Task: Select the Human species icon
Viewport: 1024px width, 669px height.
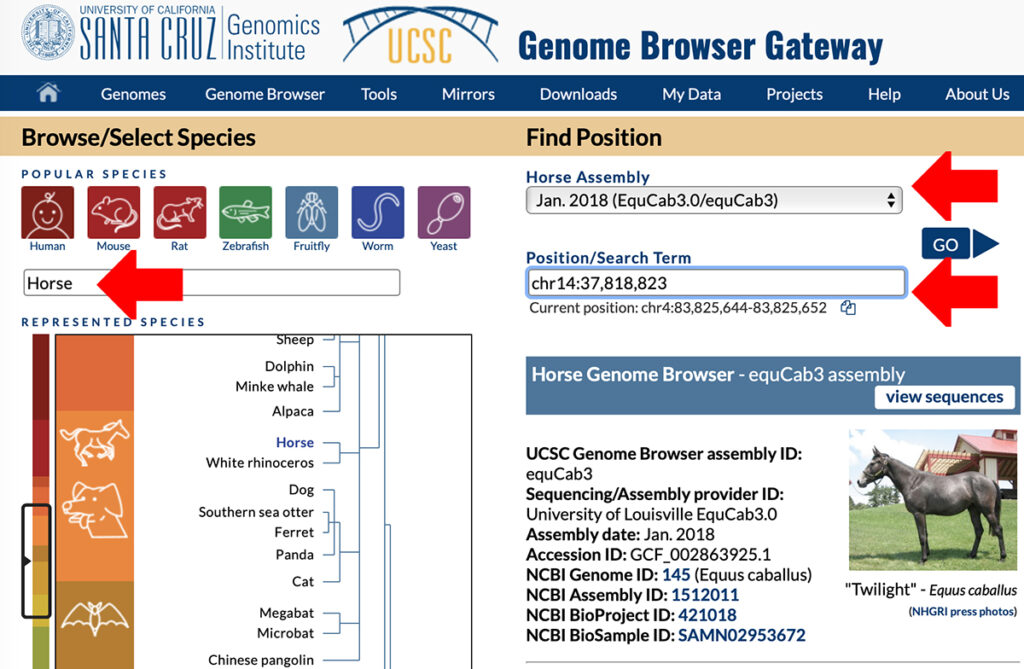Action: tap(48, 212)
